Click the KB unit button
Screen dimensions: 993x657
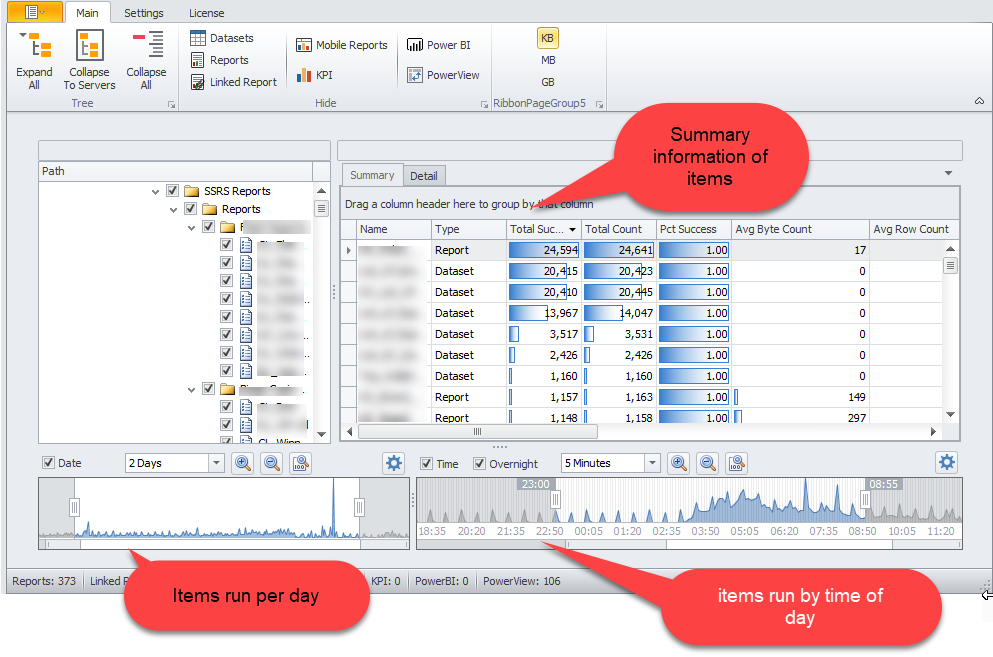[x=547, y=37]
